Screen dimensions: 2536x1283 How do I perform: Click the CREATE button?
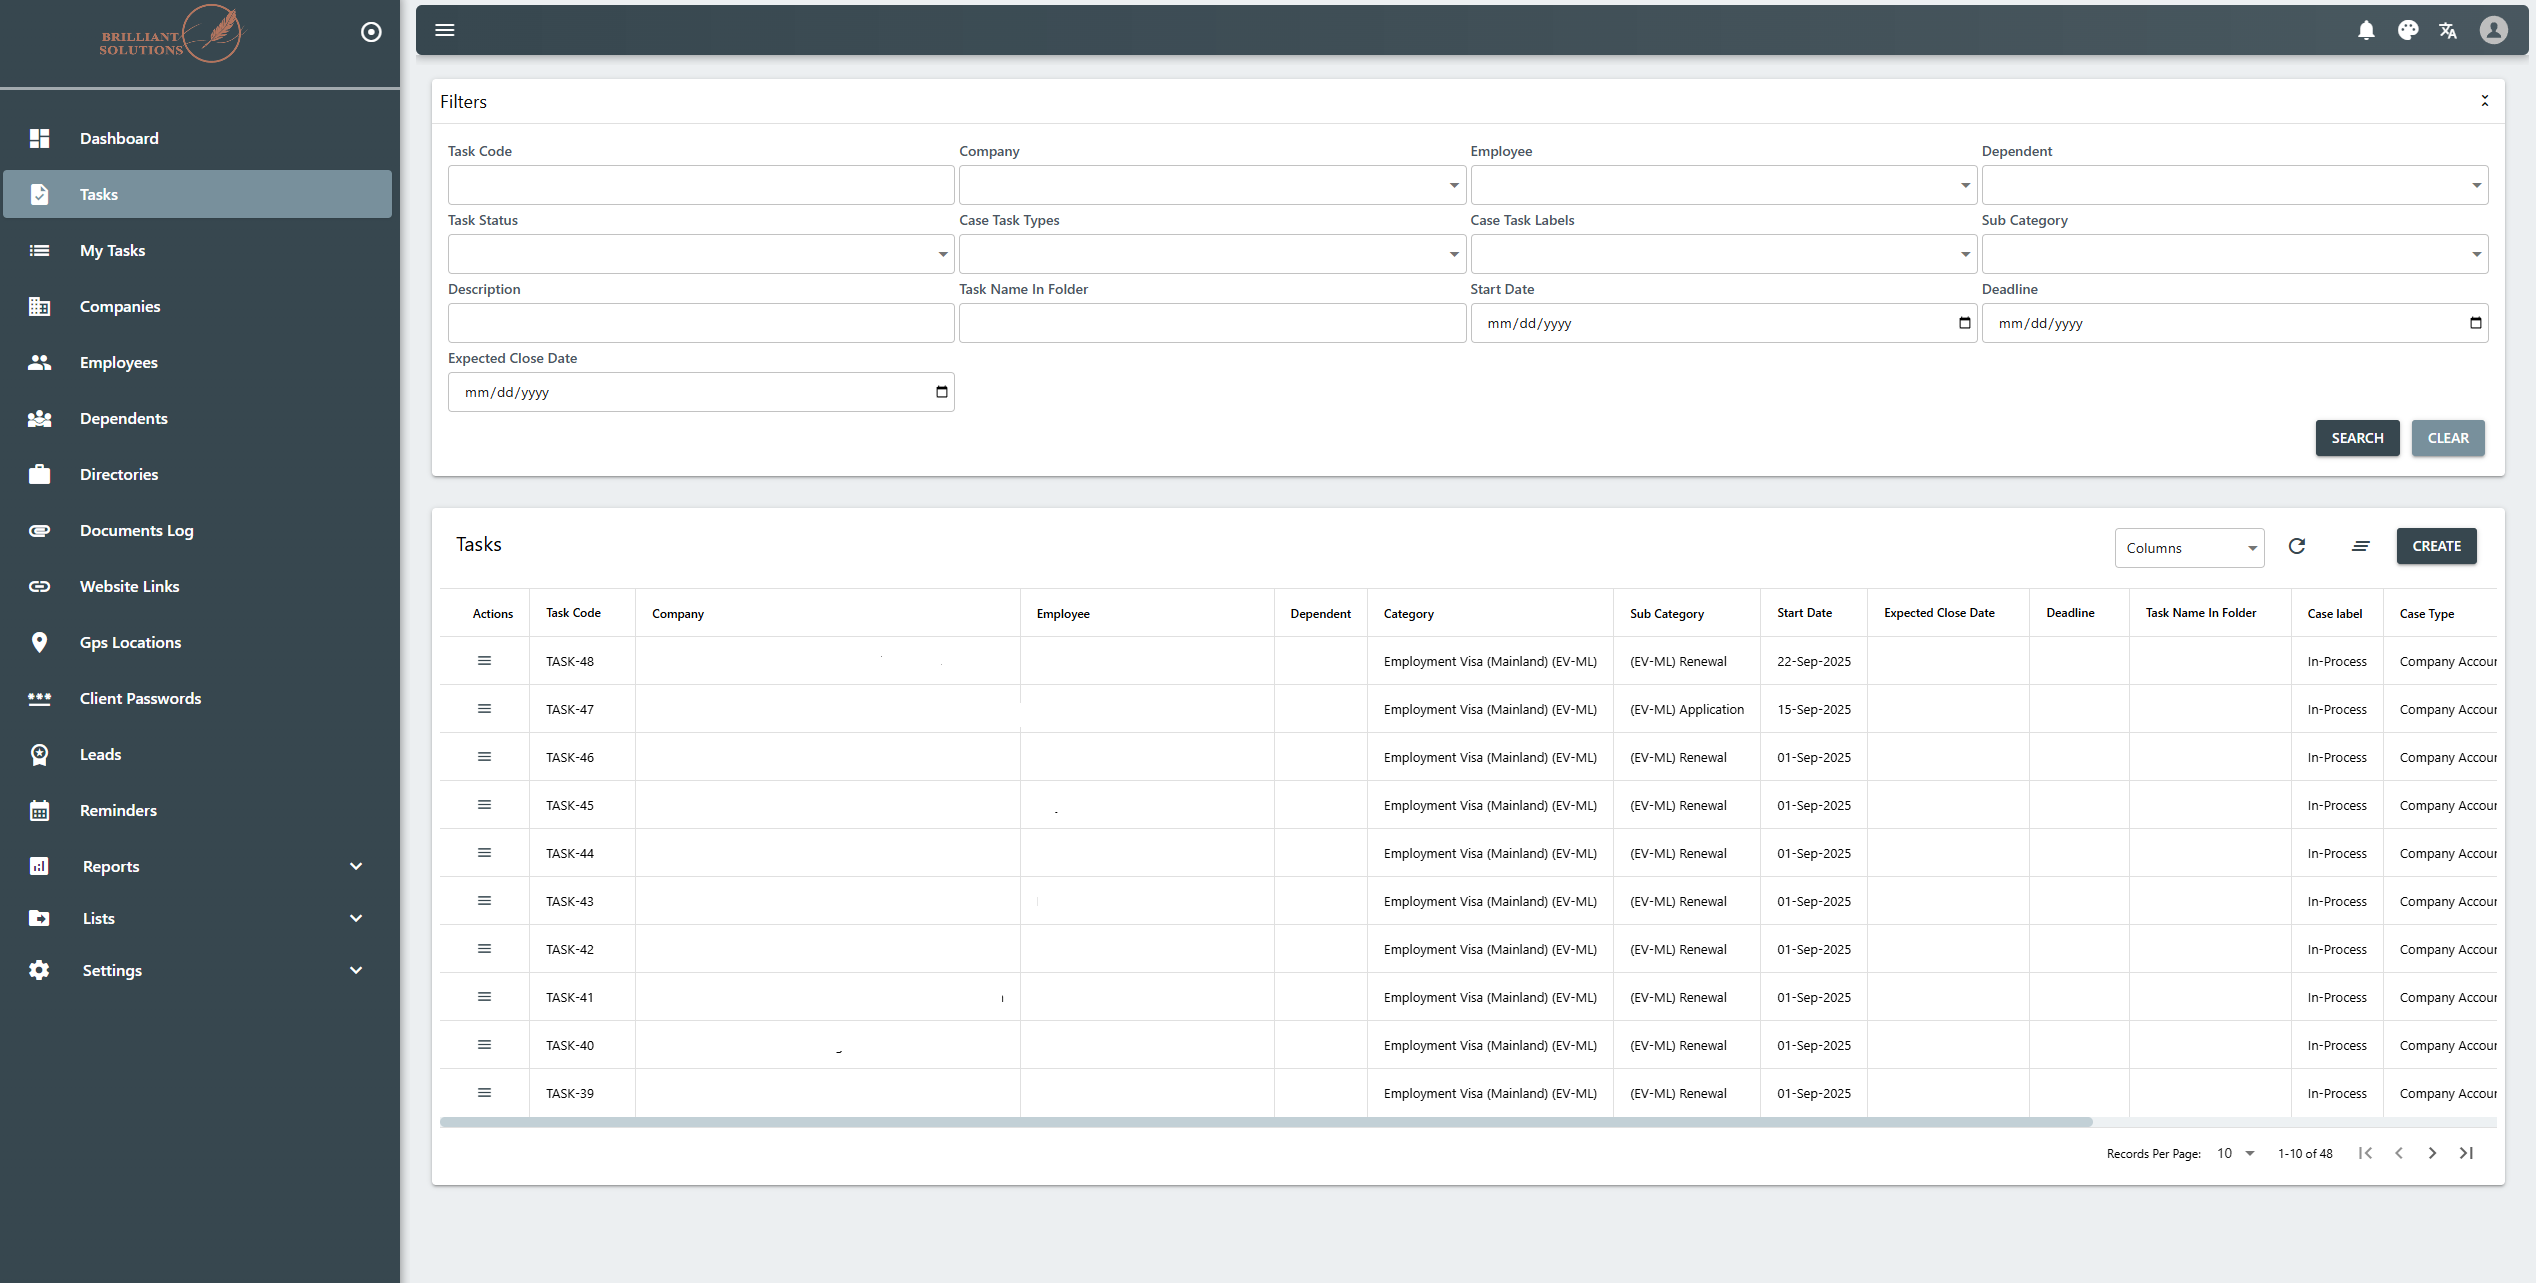(2436, 546)
